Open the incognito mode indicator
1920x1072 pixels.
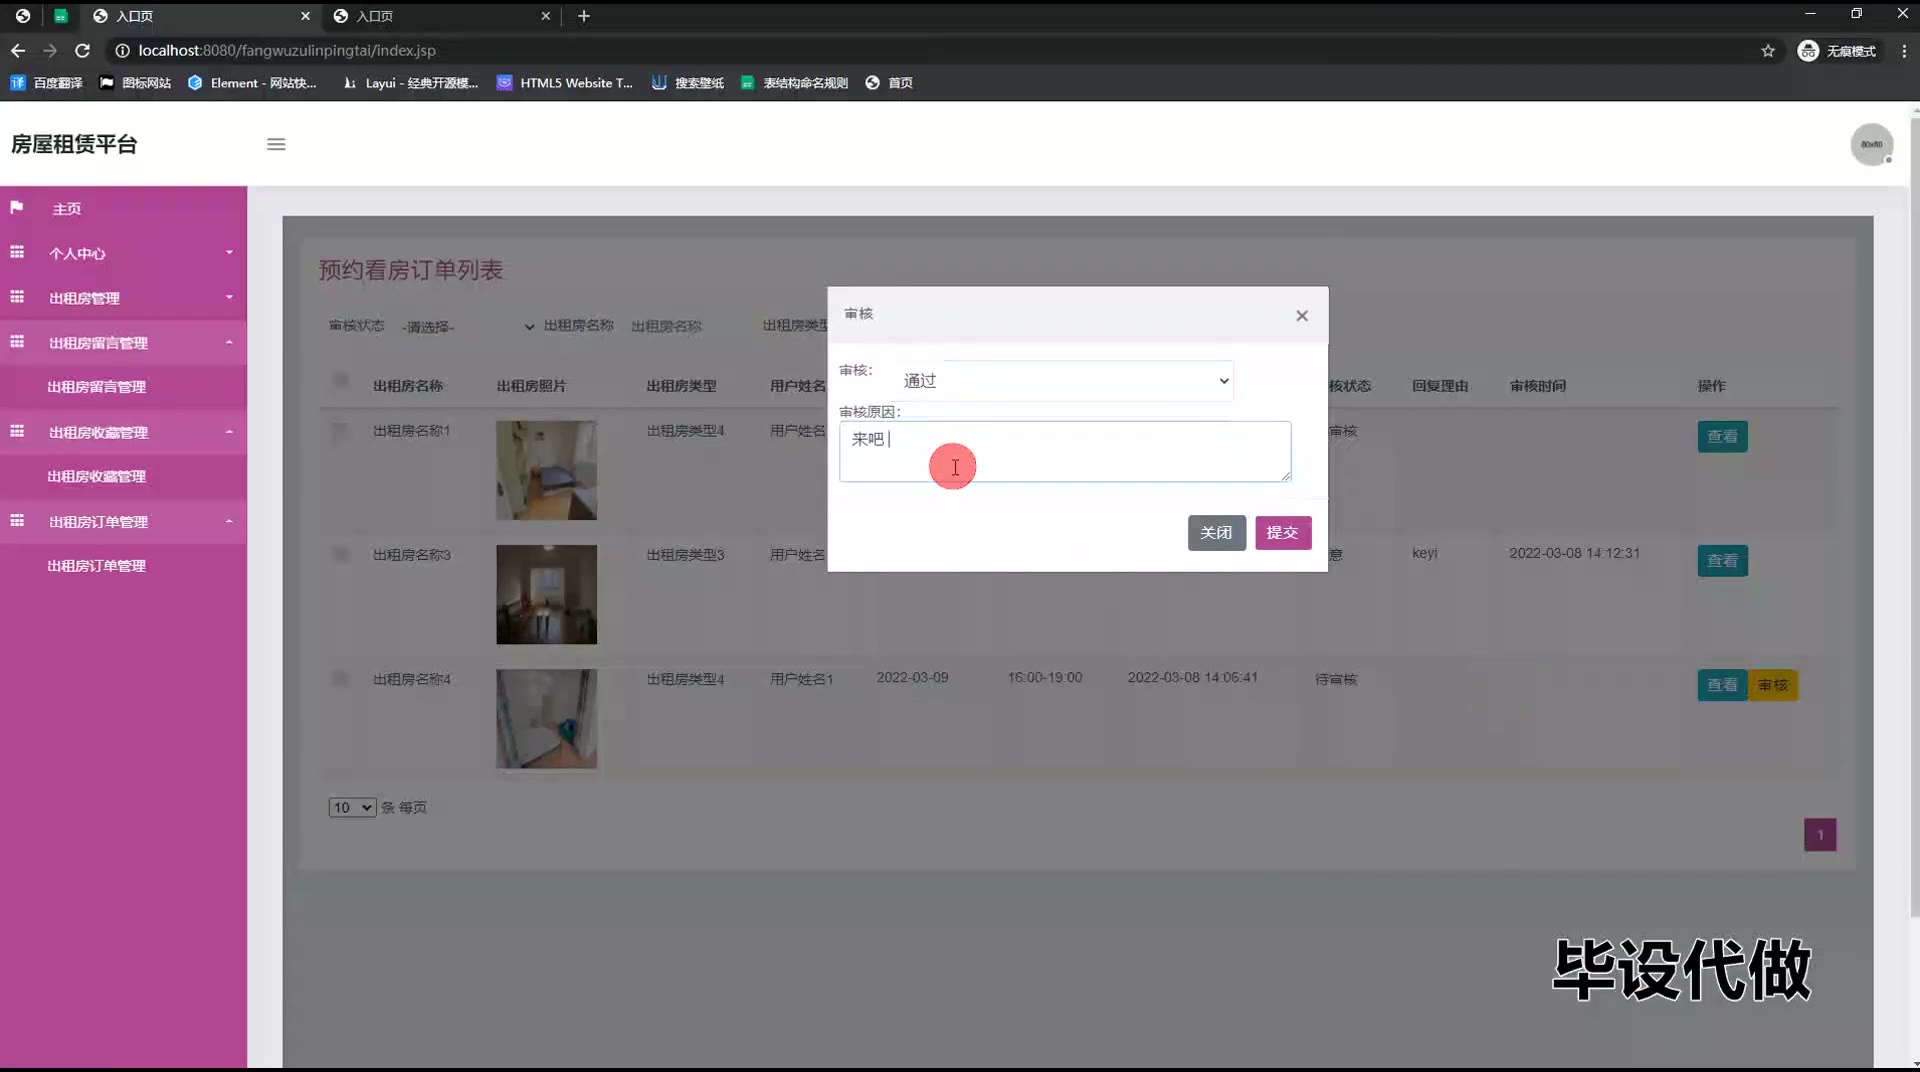[x=1837, y=50]
